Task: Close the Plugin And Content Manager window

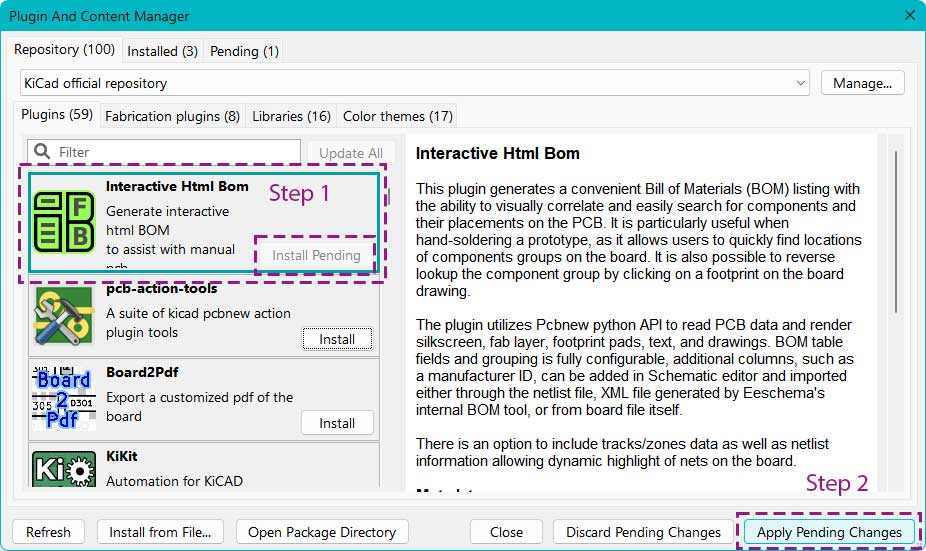Action: coord(910,15)
